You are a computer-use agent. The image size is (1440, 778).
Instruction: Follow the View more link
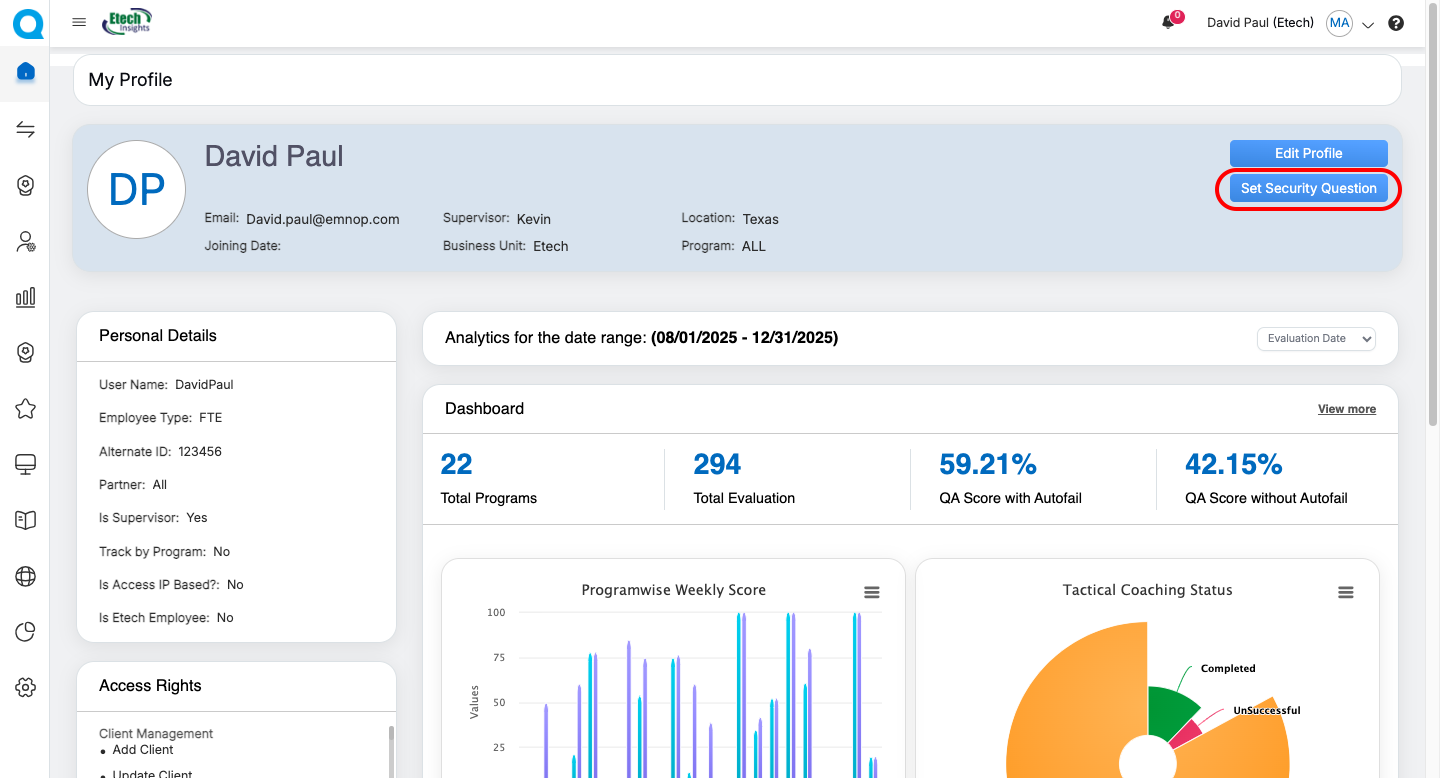(x=1346, y=409)
